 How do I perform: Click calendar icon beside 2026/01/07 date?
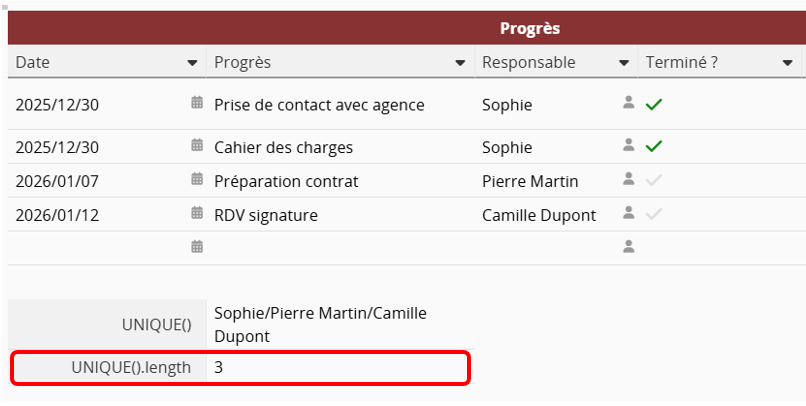(197, 180)
